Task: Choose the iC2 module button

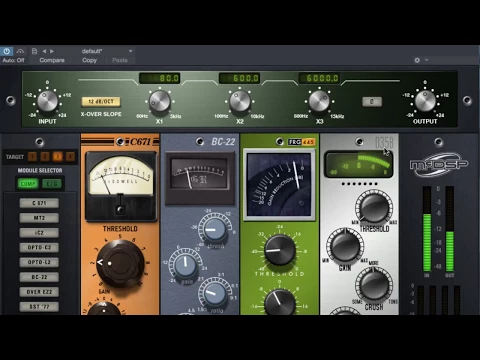Action: point(39,233)
